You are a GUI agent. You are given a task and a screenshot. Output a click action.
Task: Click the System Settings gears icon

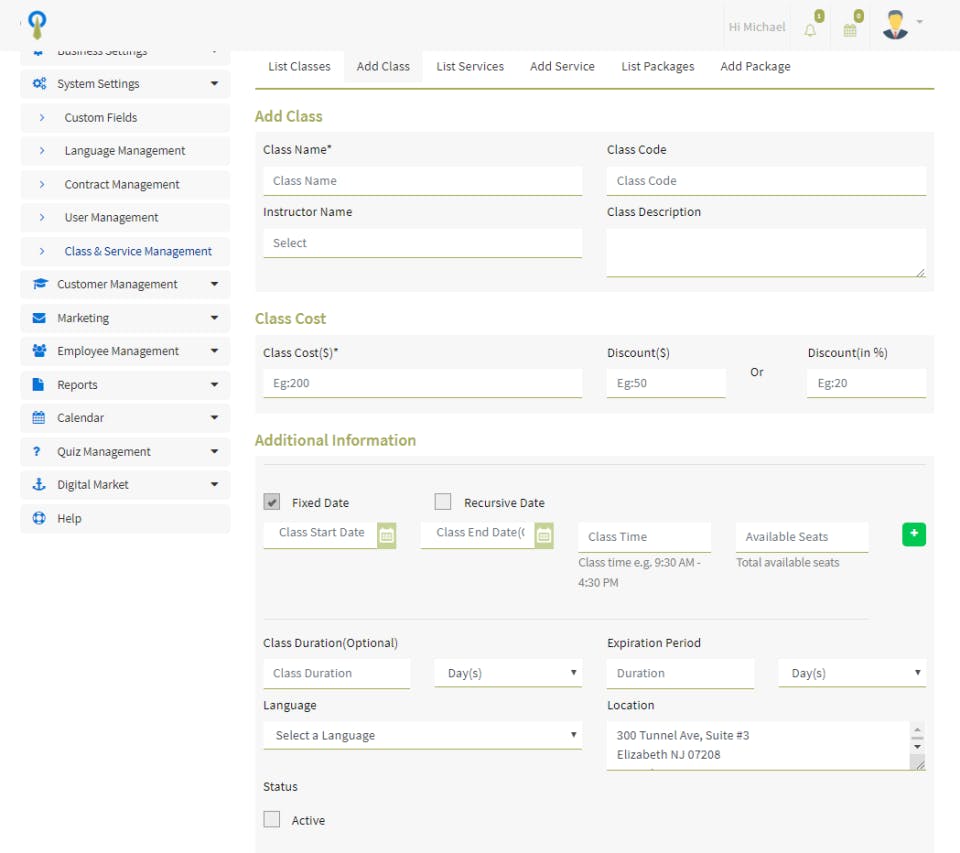(39, 83)
